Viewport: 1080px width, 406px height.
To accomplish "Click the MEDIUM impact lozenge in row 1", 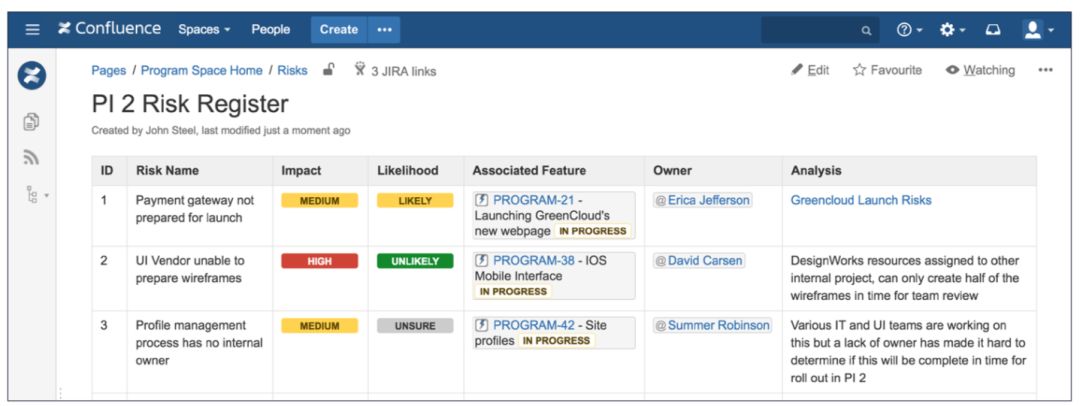I will 320,201.
